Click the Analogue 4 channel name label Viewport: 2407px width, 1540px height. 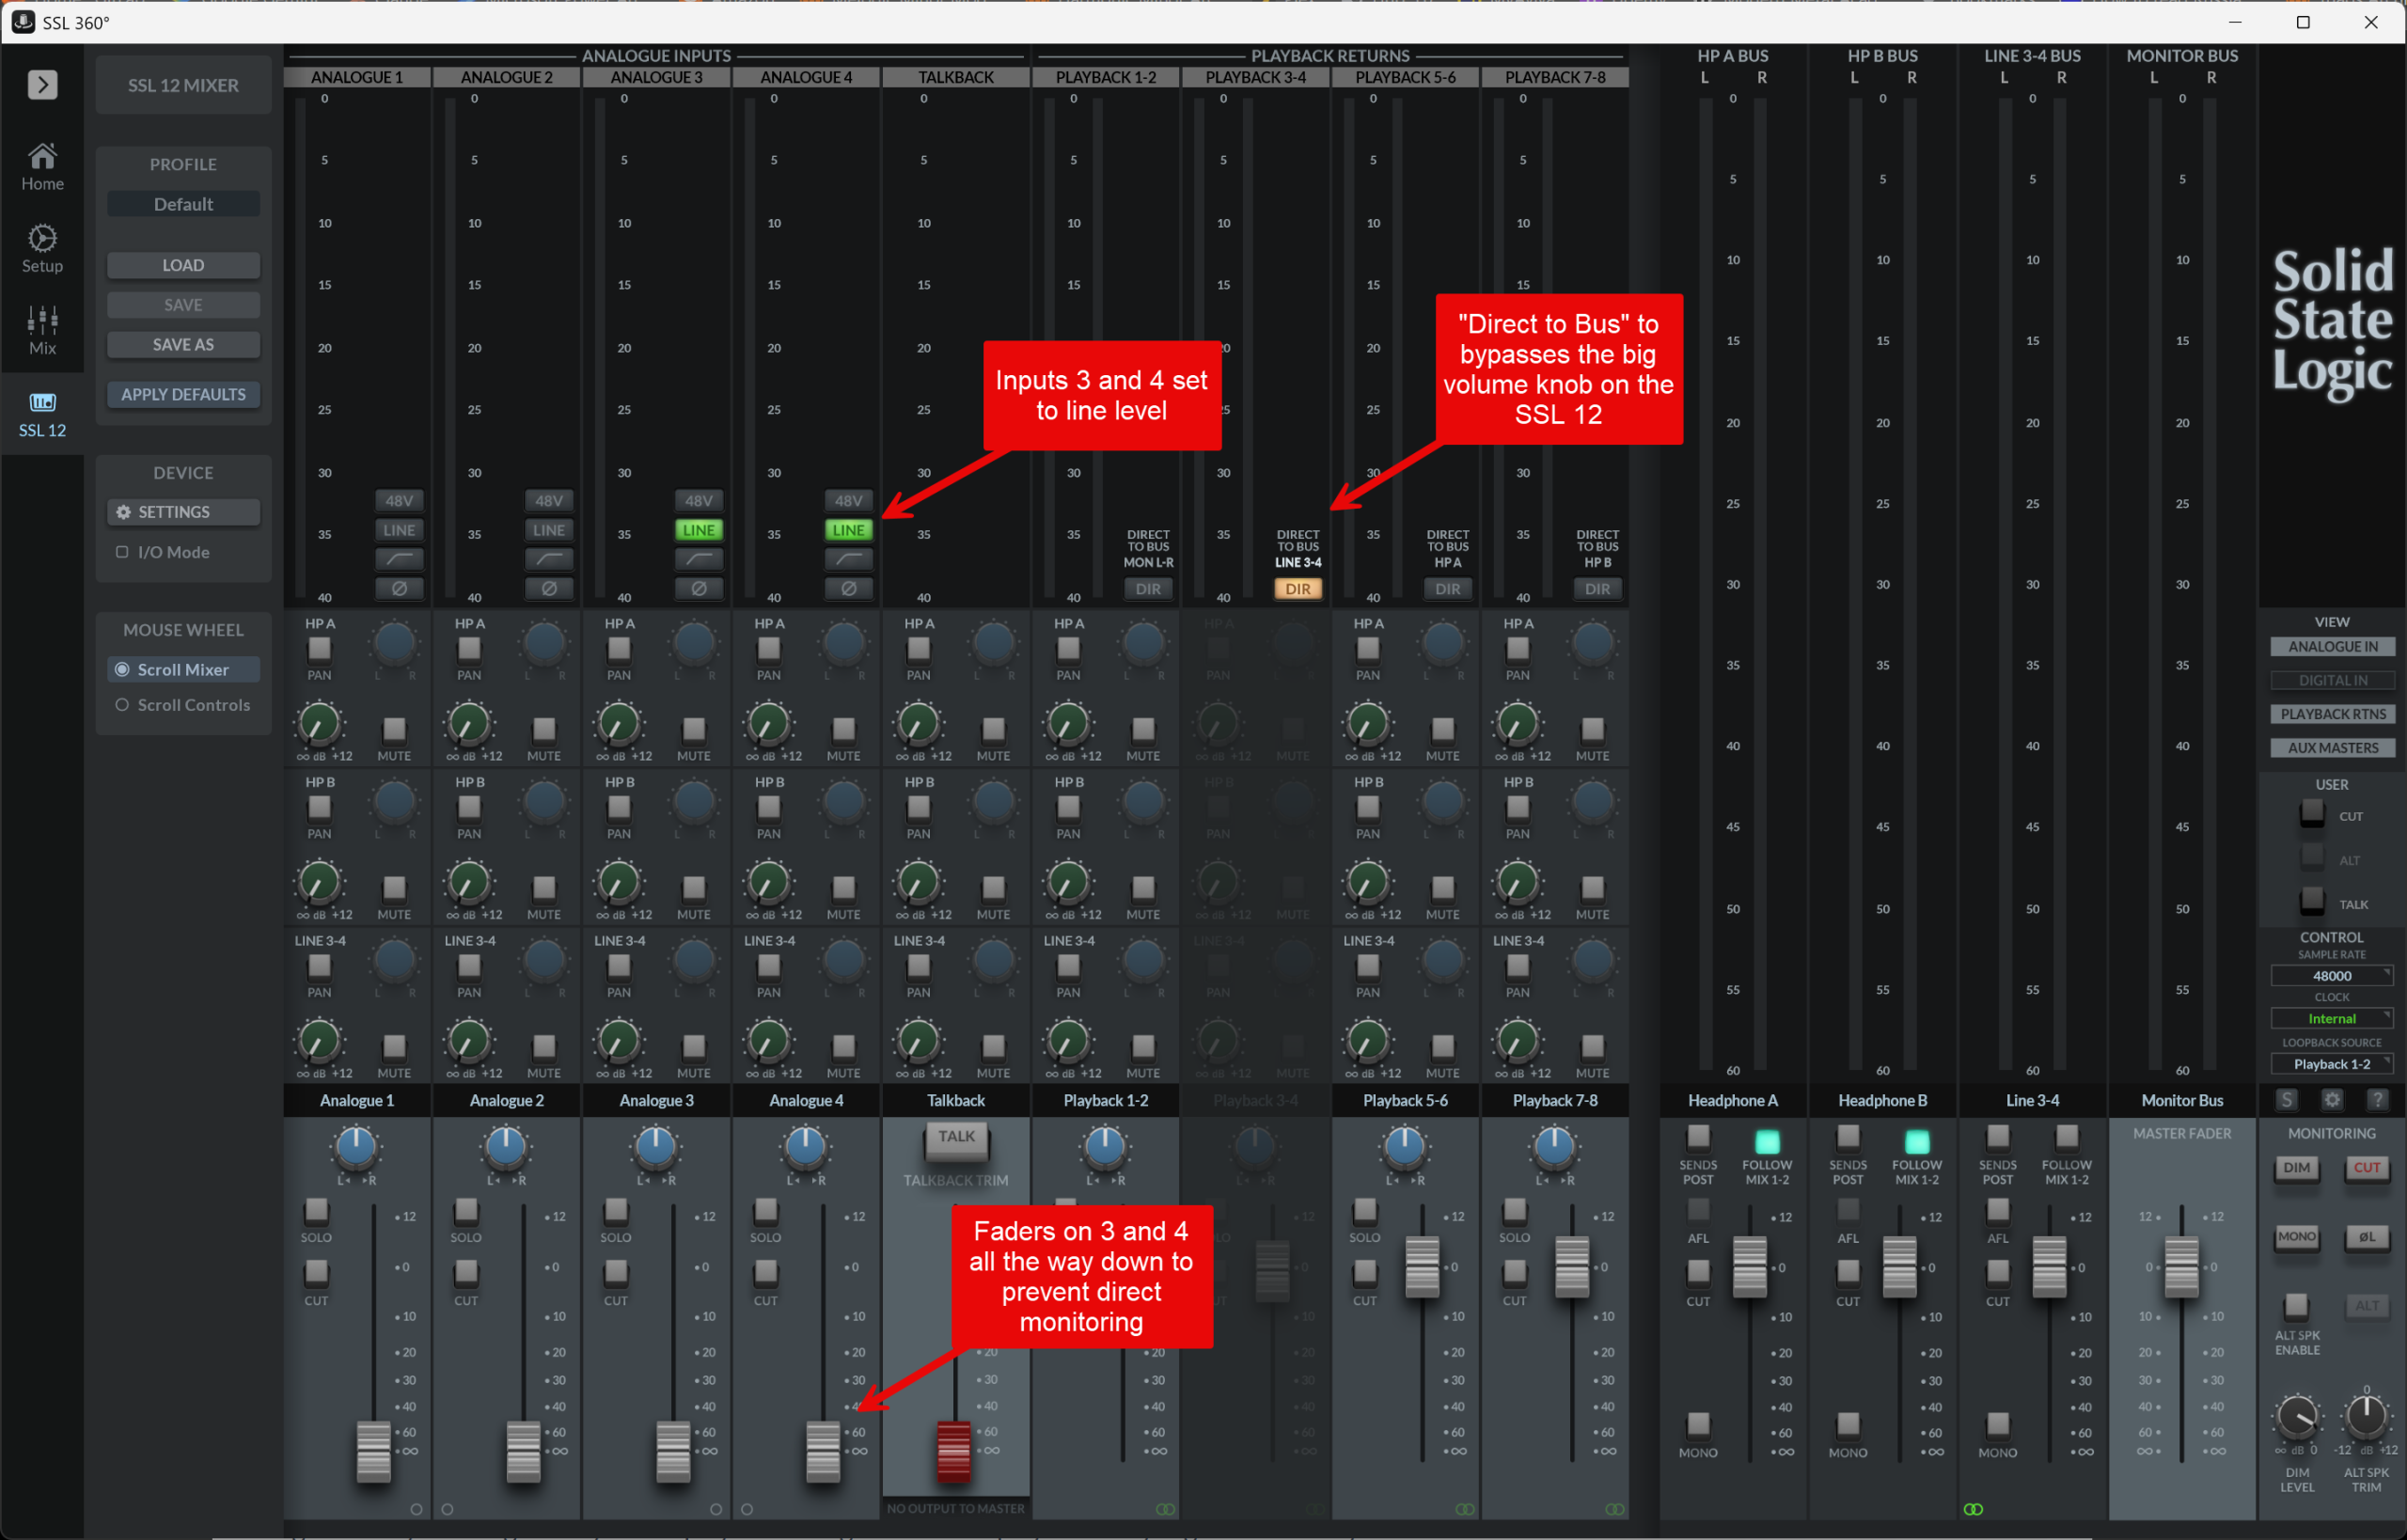click(806, 1100)
